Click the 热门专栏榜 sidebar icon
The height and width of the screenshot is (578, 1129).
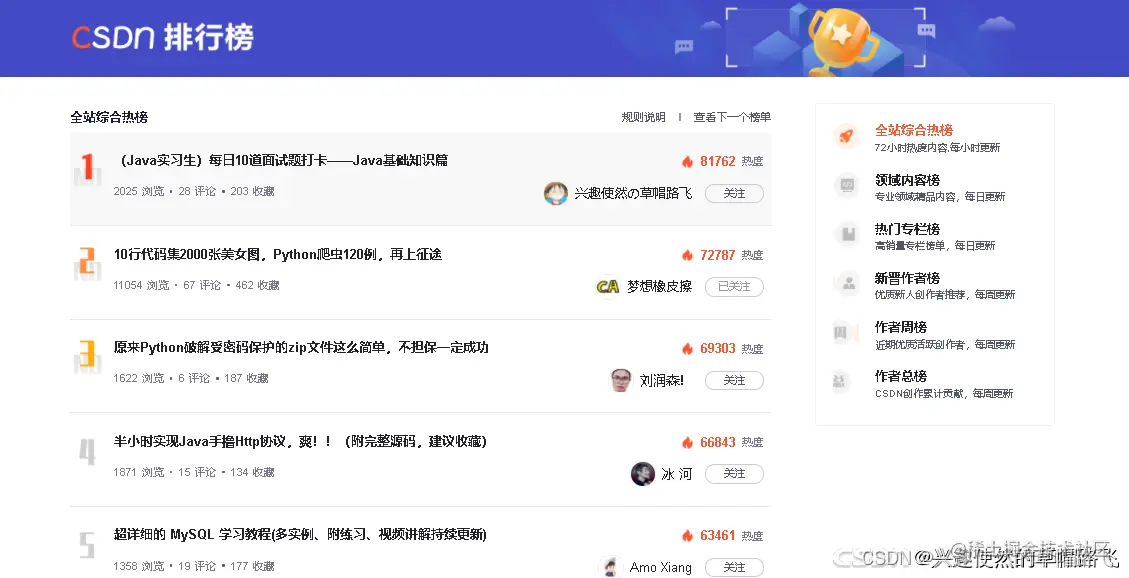pos(847,235)
